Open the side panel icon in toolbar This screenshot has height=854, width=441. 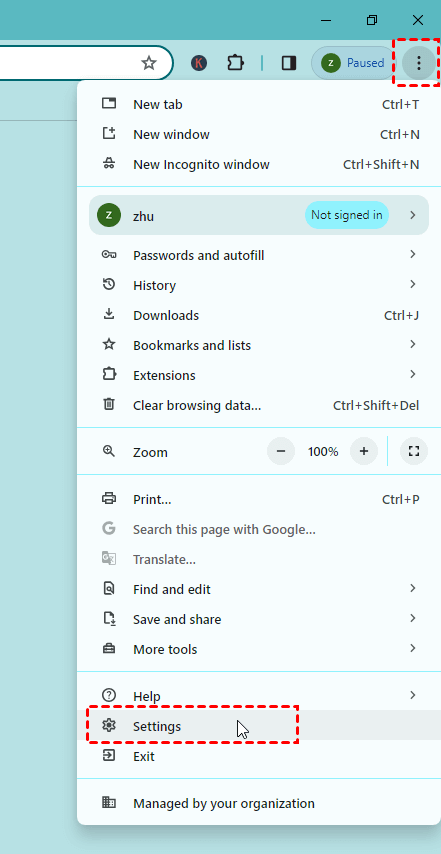click(289, 63)
